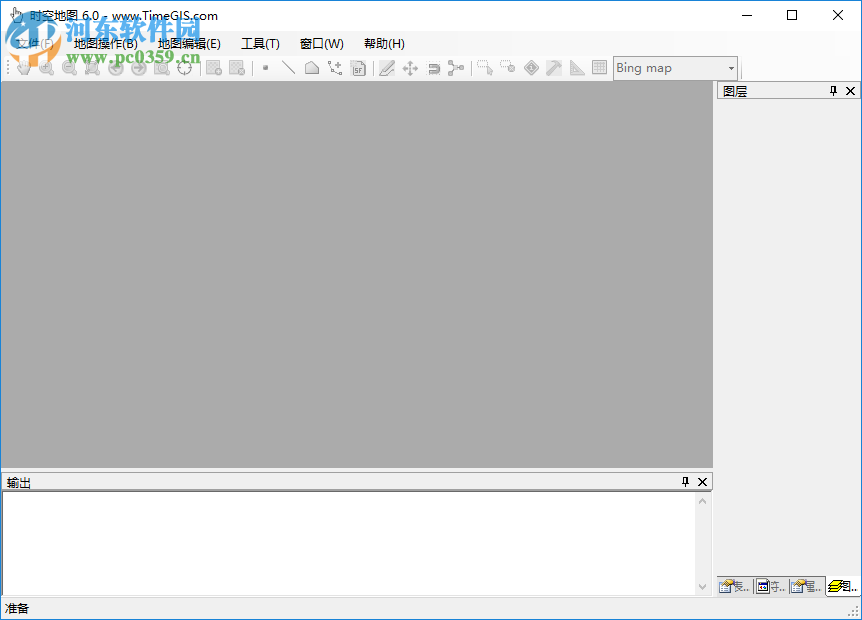862x620 pixels.
Task: Click the SF labeled toolbar button
Action: point(358,67)
